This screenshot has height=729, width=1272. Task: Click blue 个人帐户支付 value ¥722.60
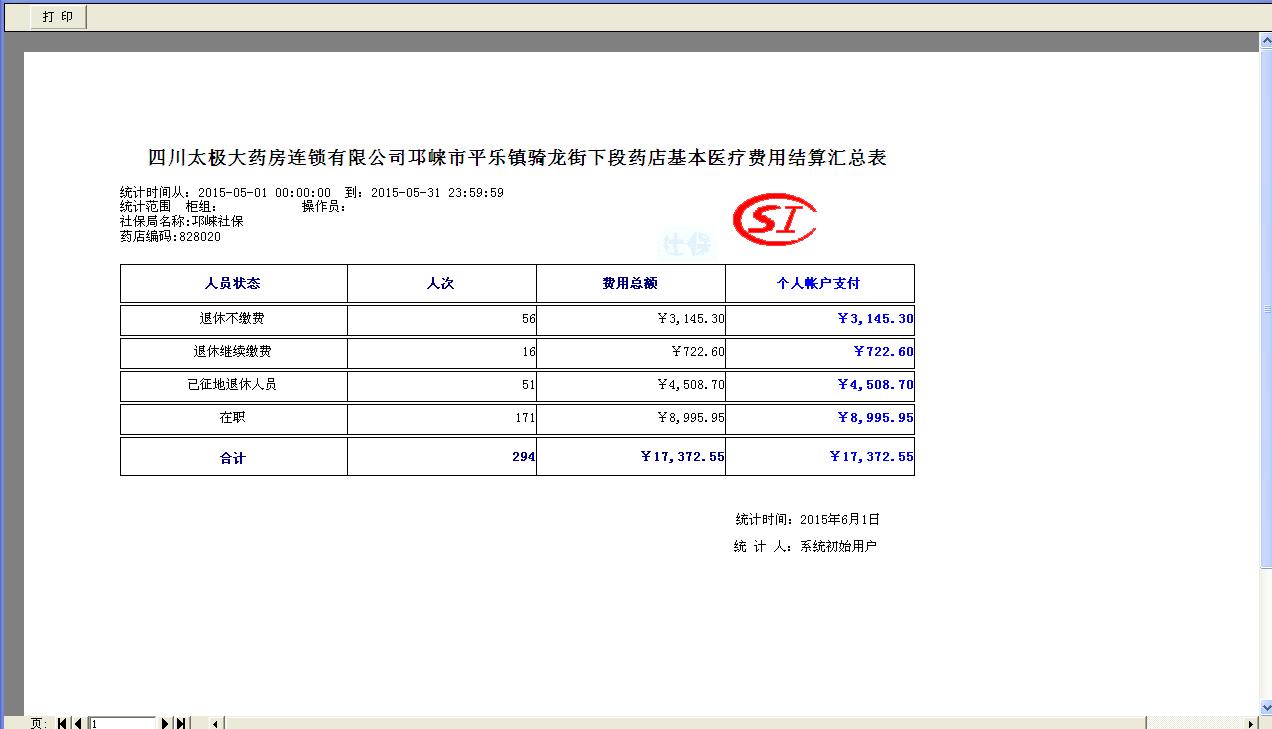point(883,353)
